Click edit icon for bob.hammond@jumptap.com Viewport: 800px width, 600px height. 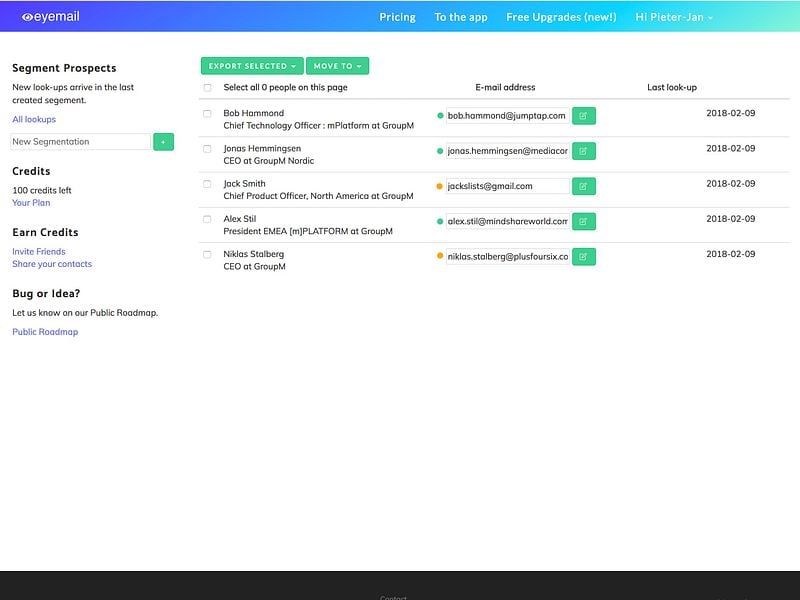(x=584, y=116)
